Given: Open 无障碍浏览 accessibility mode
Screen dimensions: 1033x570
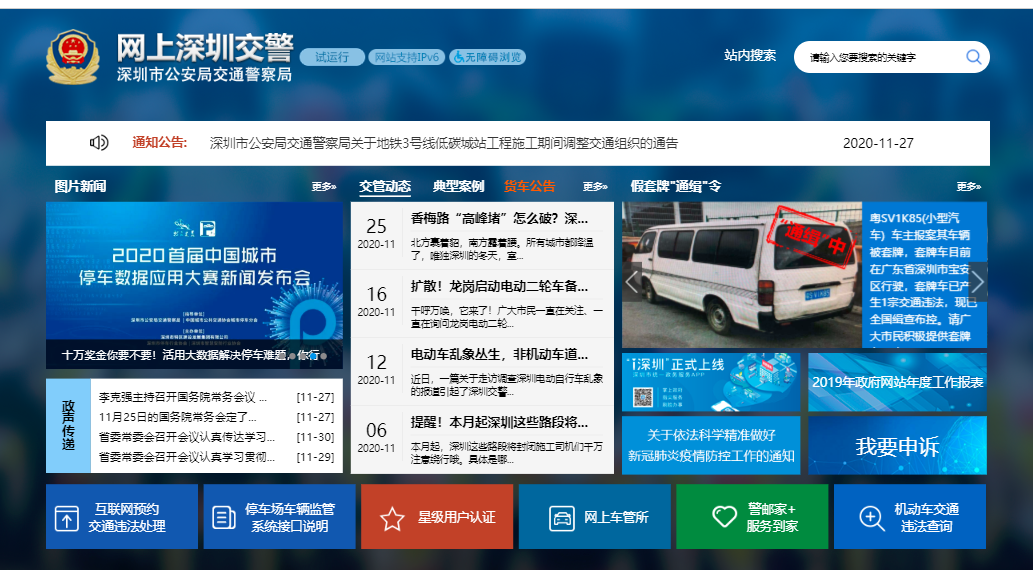Looking at the screenshot, I should click(488, 57).
